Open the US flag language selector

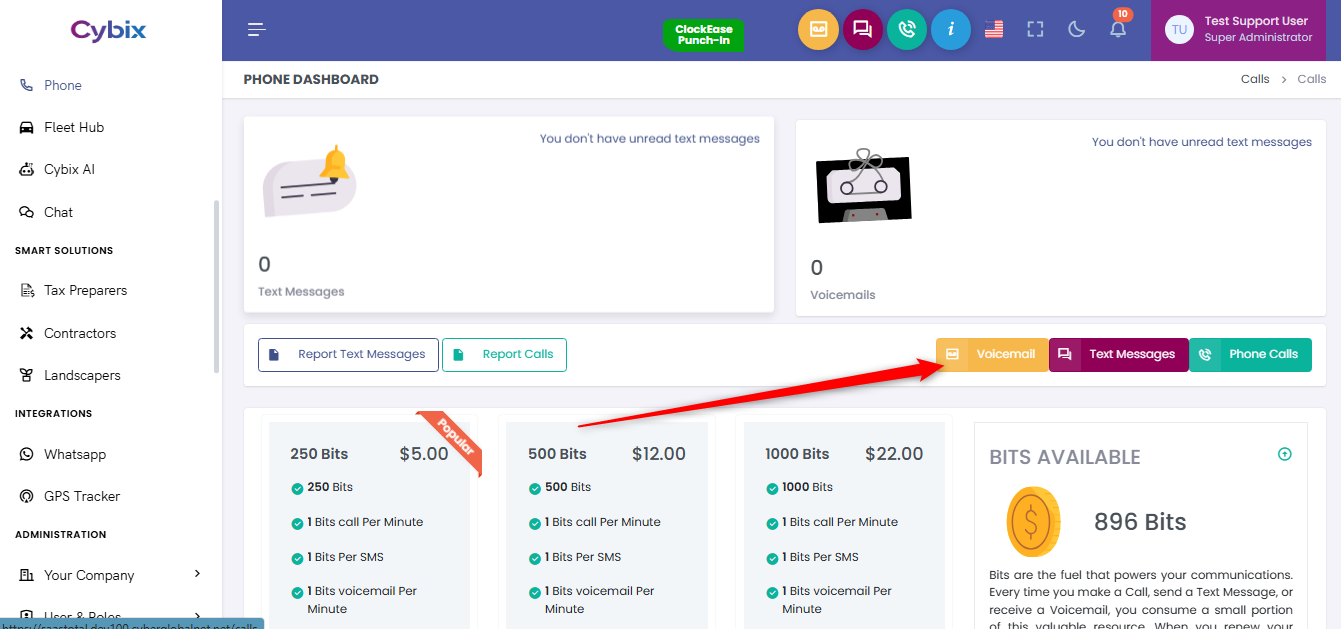coord(994,30)
